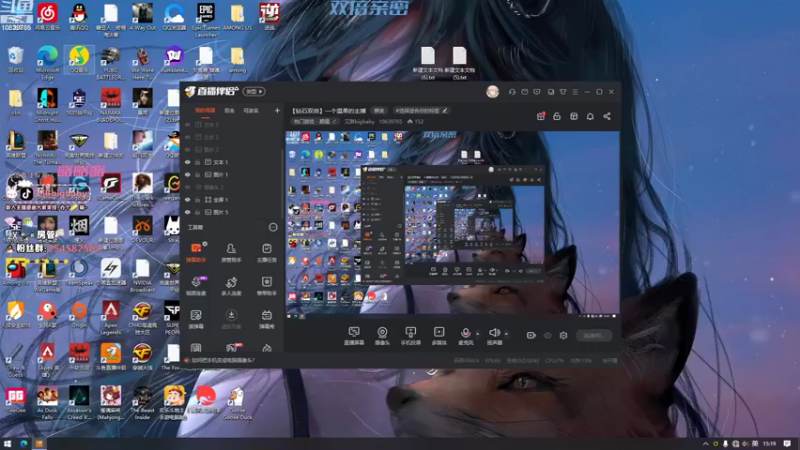This screenshot has height=450, width=800.
Task: Open the 弹幕助手 danmaku assistant tool
Action: pyautogui.click(x=196, y=253)
